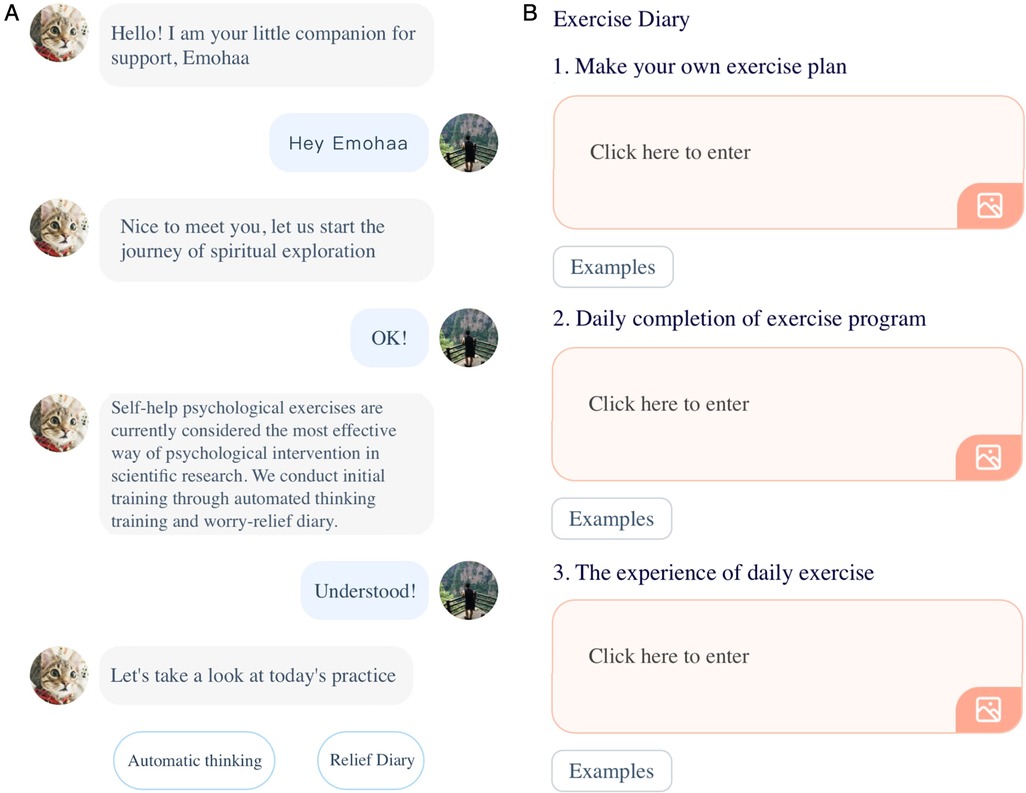This screenshot has width=1026, height=793.
Task: Open Examples under daily completion section
Action: tap(612, 519)
